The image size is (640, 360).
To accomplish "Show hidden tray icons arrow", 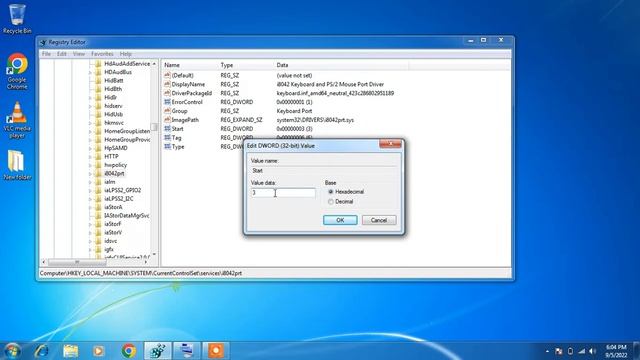I will 547,351.
